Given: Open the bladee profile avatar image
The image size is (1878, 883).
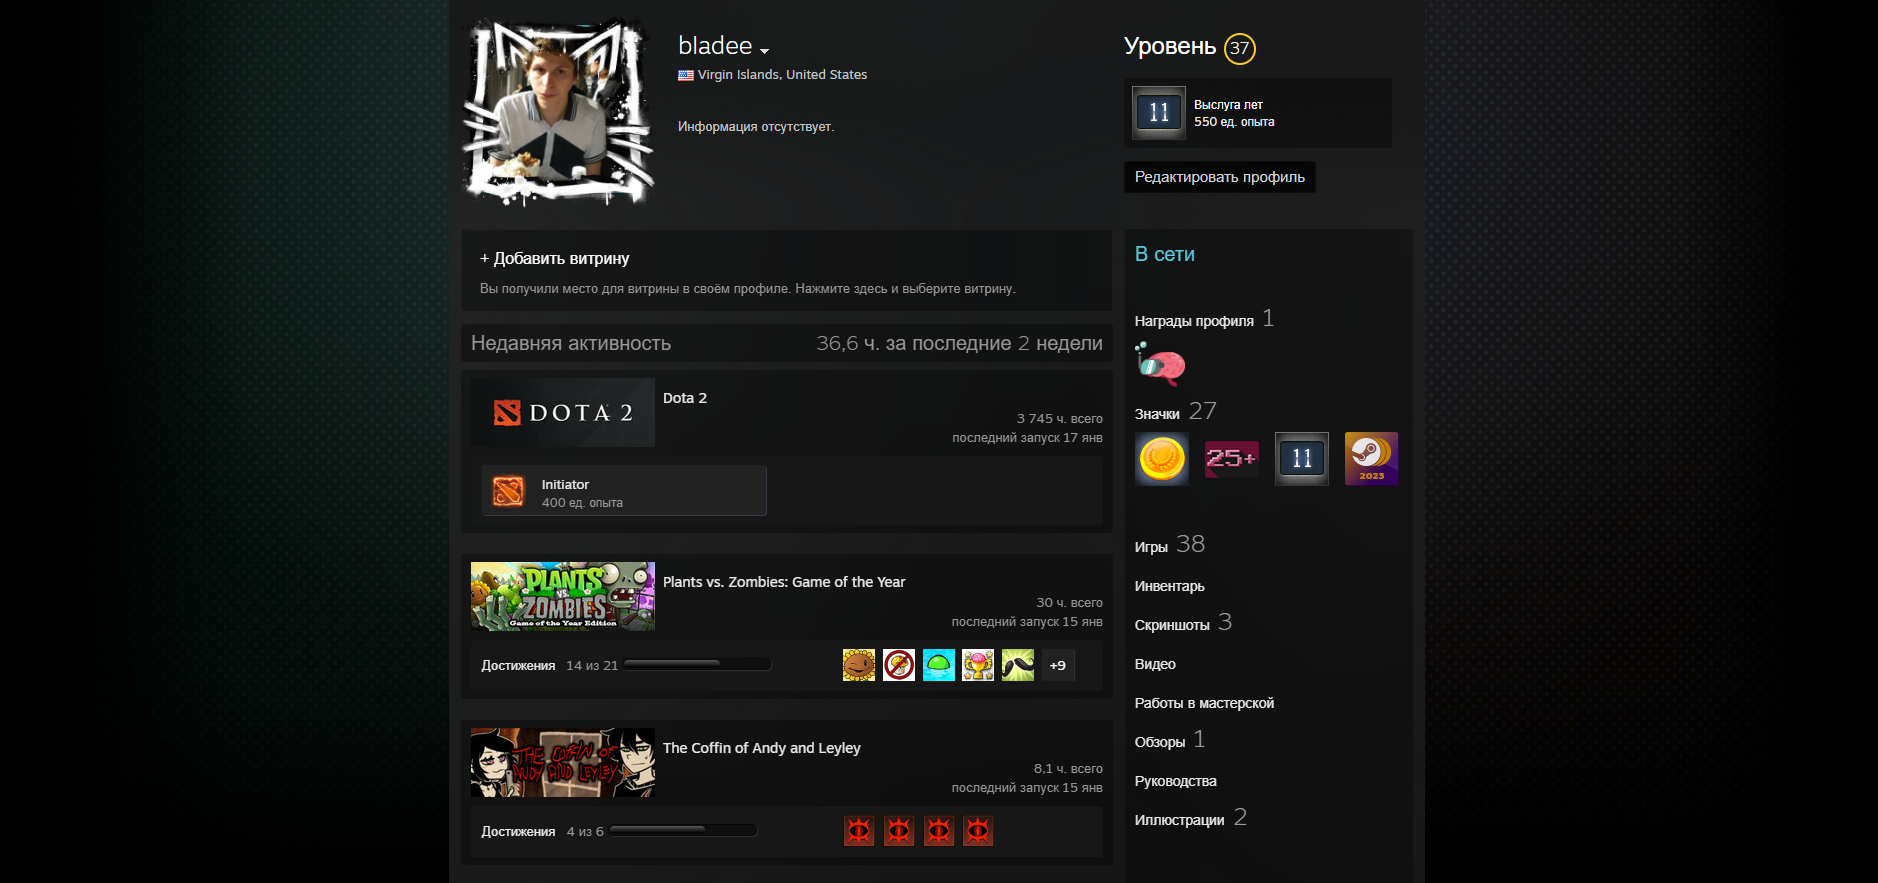Looking at the screenshot, I should (558, 112).
